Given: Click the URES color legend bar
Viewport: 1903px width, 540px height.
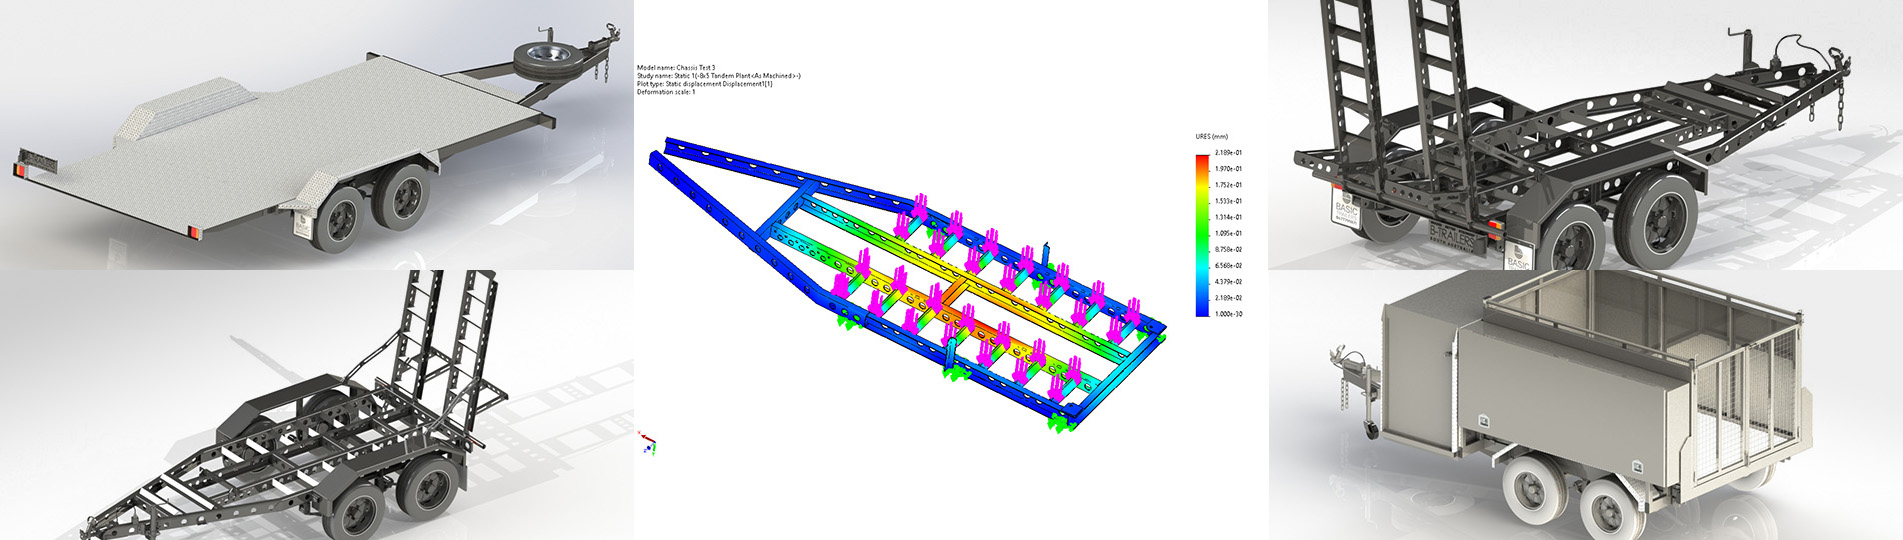Looking at the screenshot, I should coord(1201,235).
